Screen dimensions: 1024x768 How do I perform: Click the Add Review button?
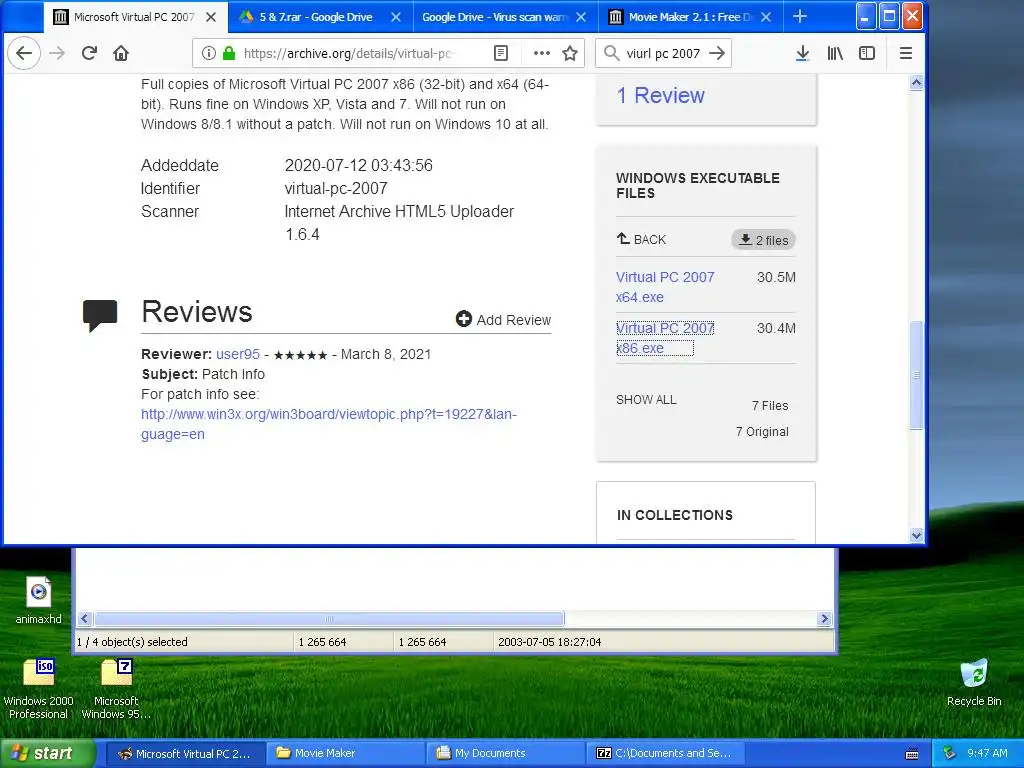click(x=504, y=319)
